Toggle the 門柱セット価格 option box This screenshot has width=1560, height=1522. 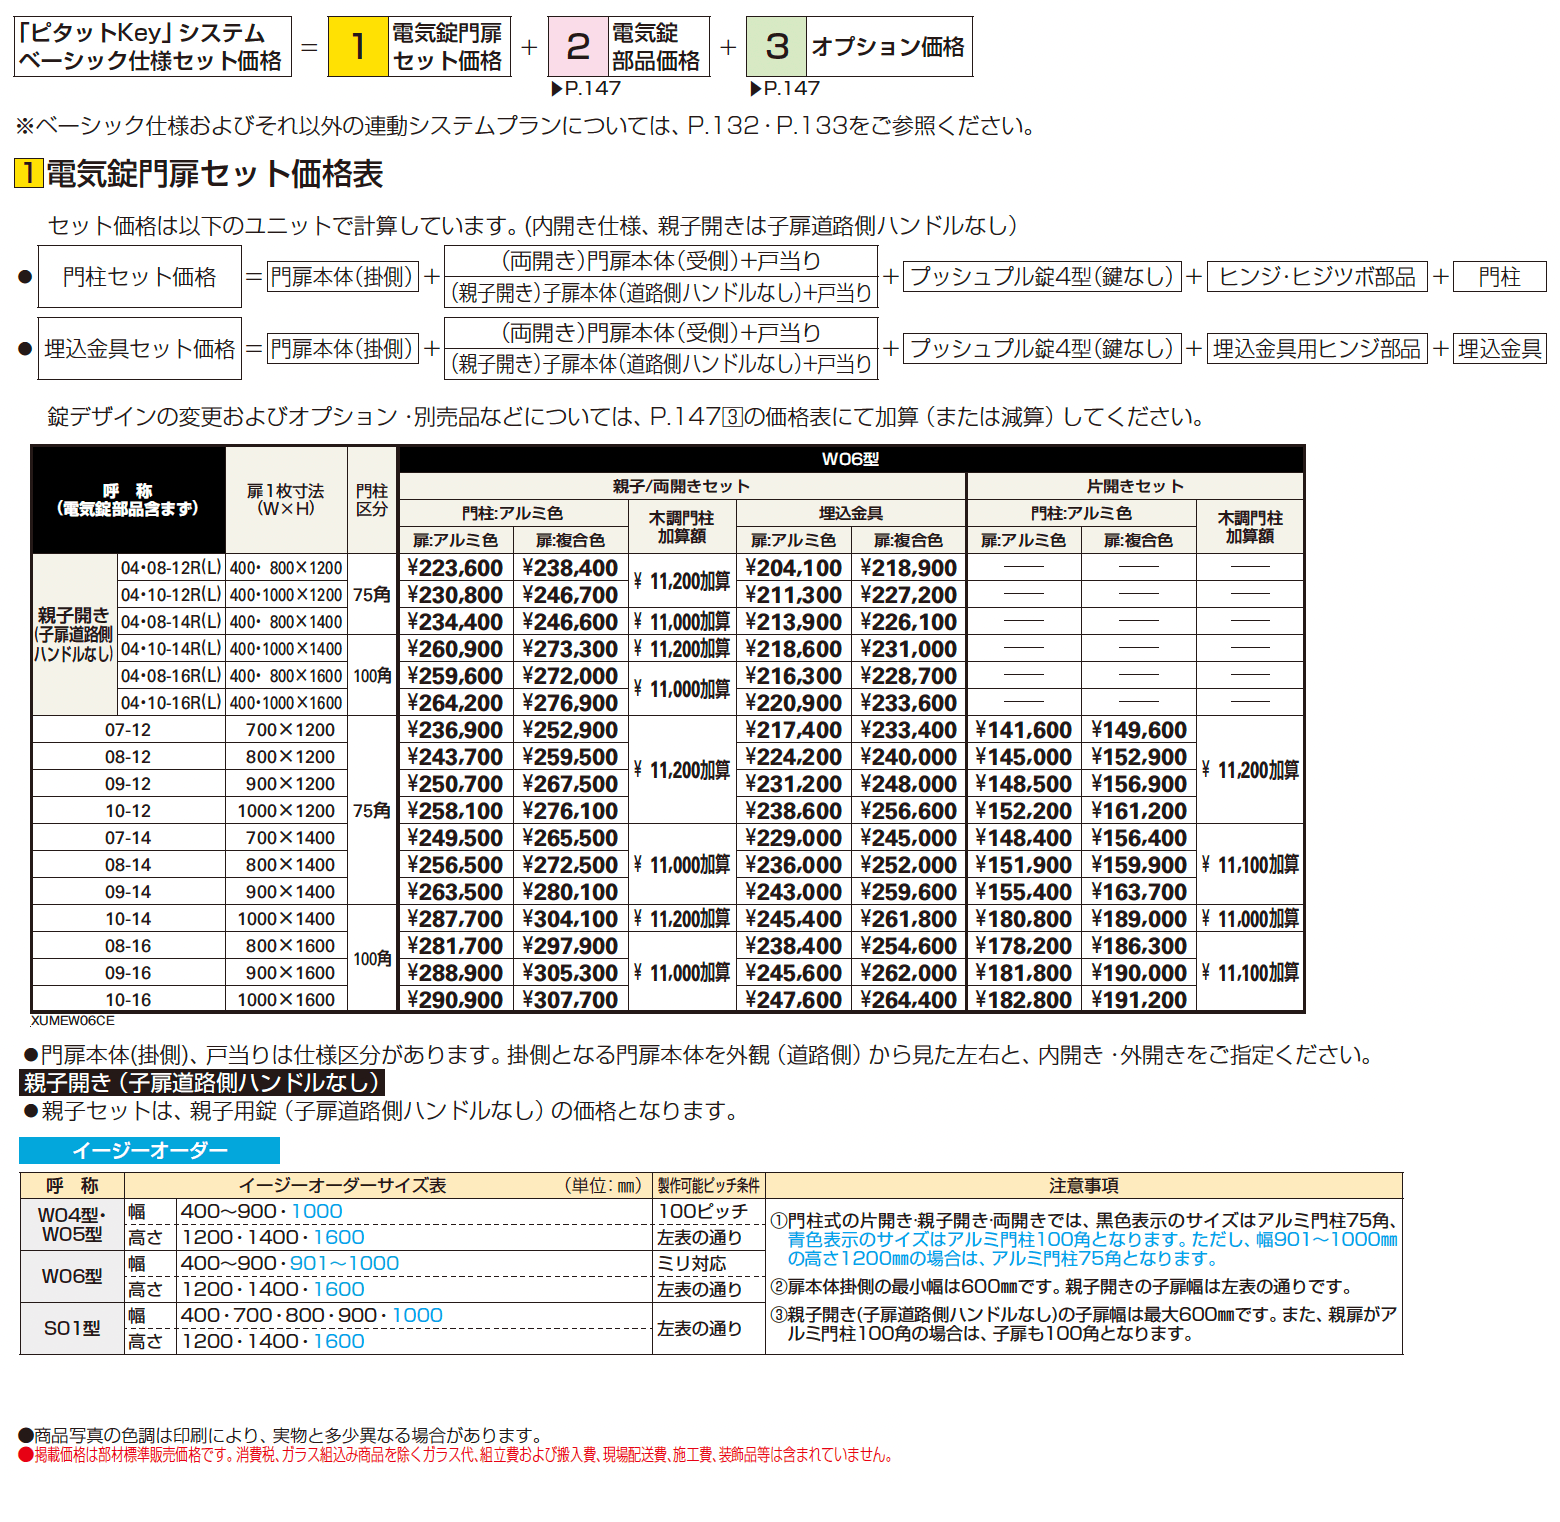point(138,278)
